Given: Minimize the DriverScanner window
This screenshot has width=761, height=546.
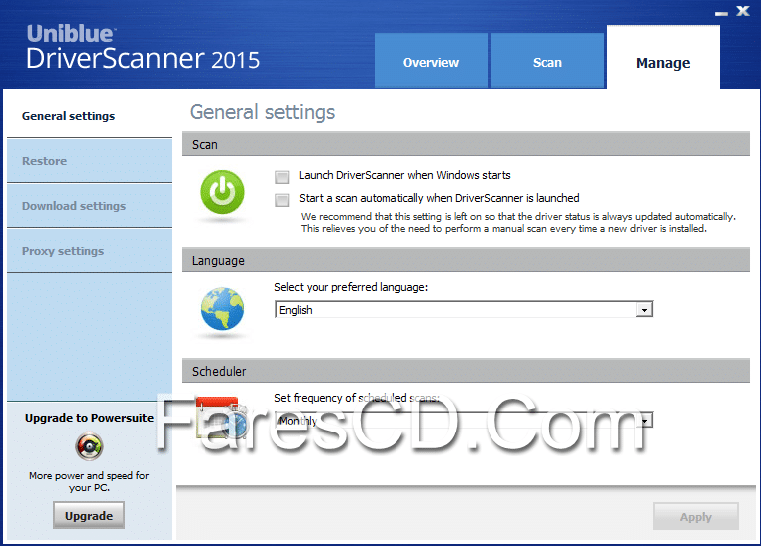Looking at the screenshot, I should click(x=721, y=13).
